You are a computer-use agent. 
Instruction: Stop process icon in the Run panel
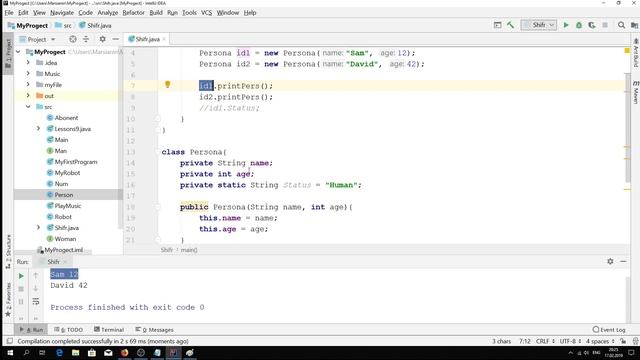[x=21, y=289]
